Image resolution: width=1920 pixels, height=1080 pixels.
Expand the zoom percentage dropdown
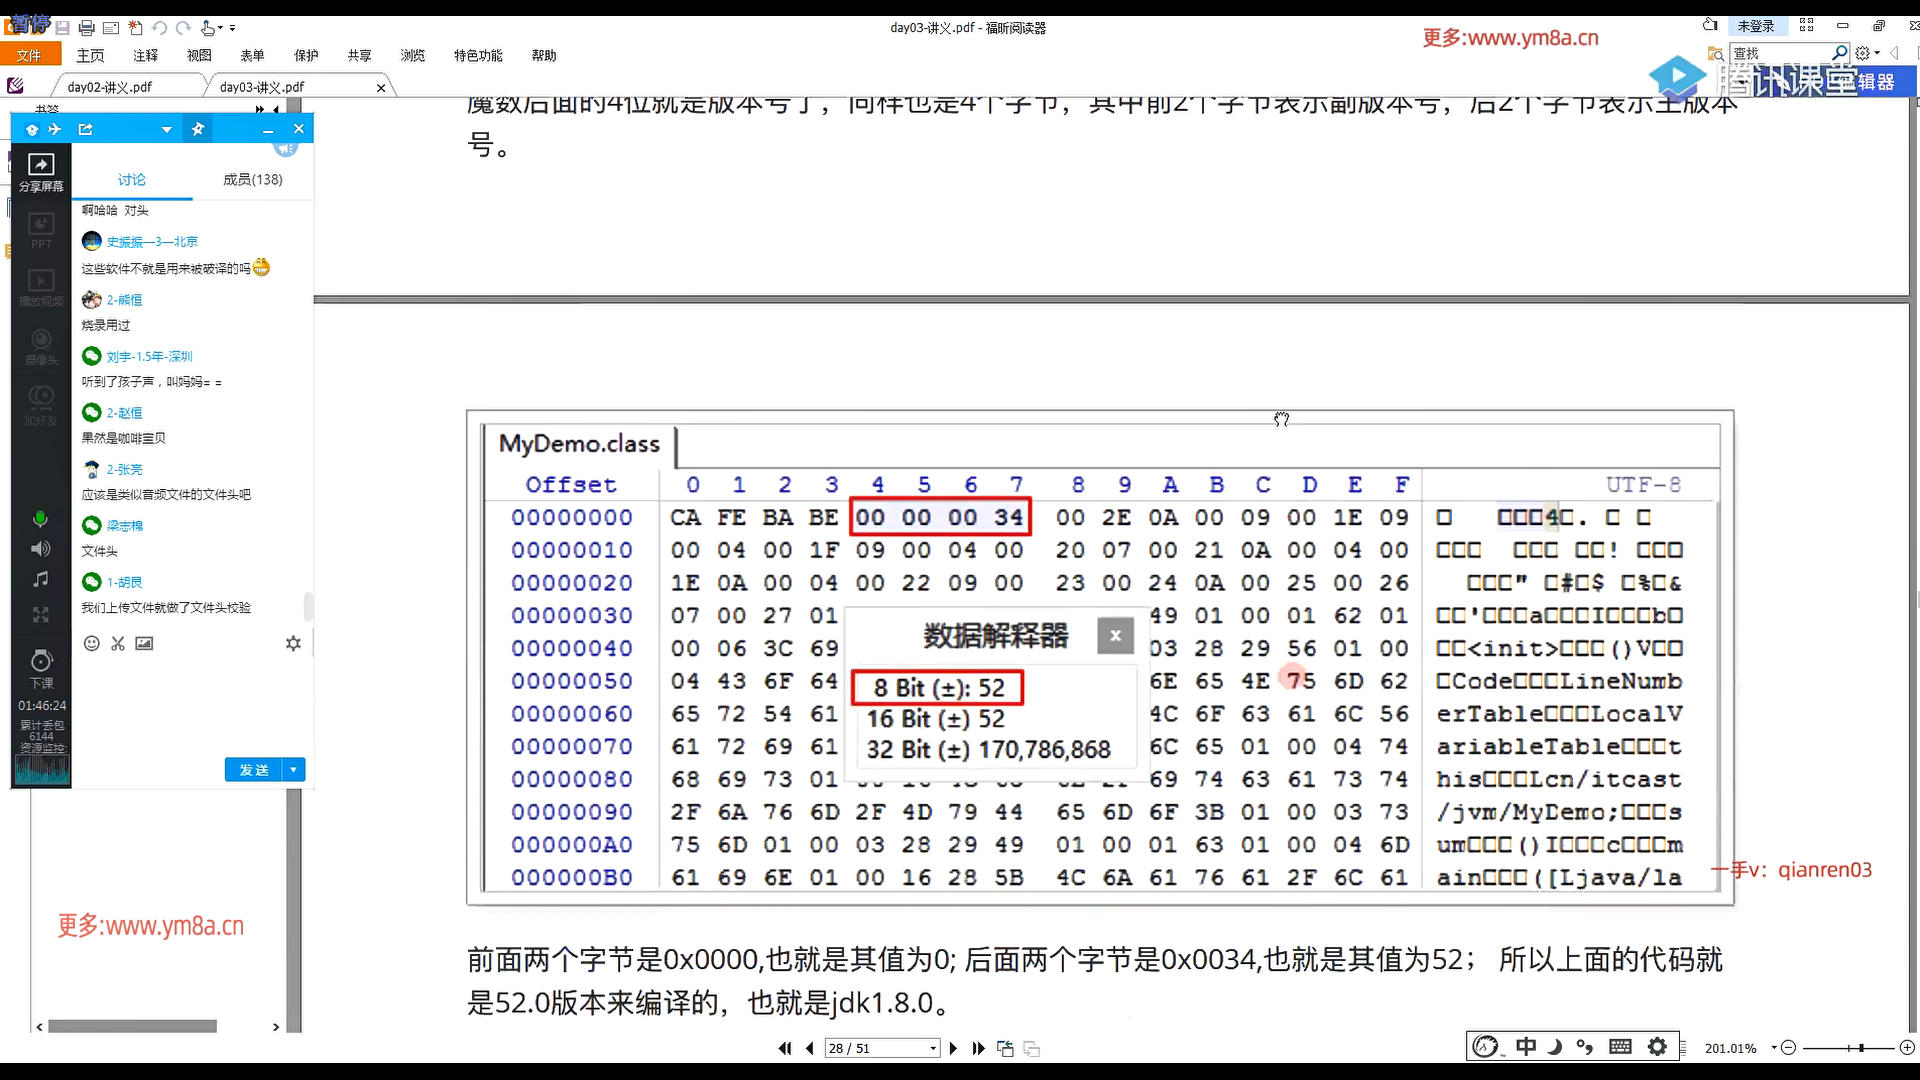(x=1774, y=1048)
